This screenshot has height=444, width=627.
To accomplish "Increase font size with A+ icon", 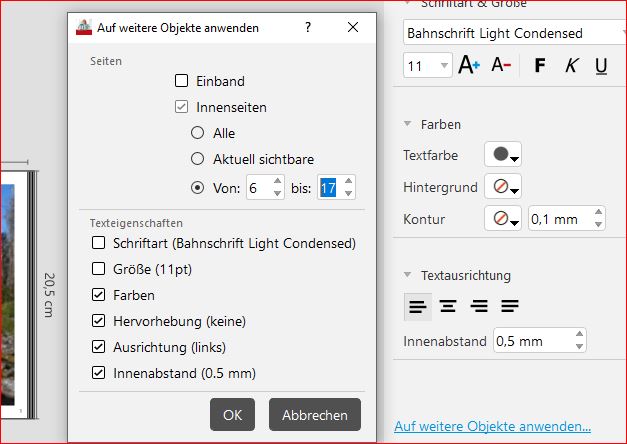I will click(468, 66).
